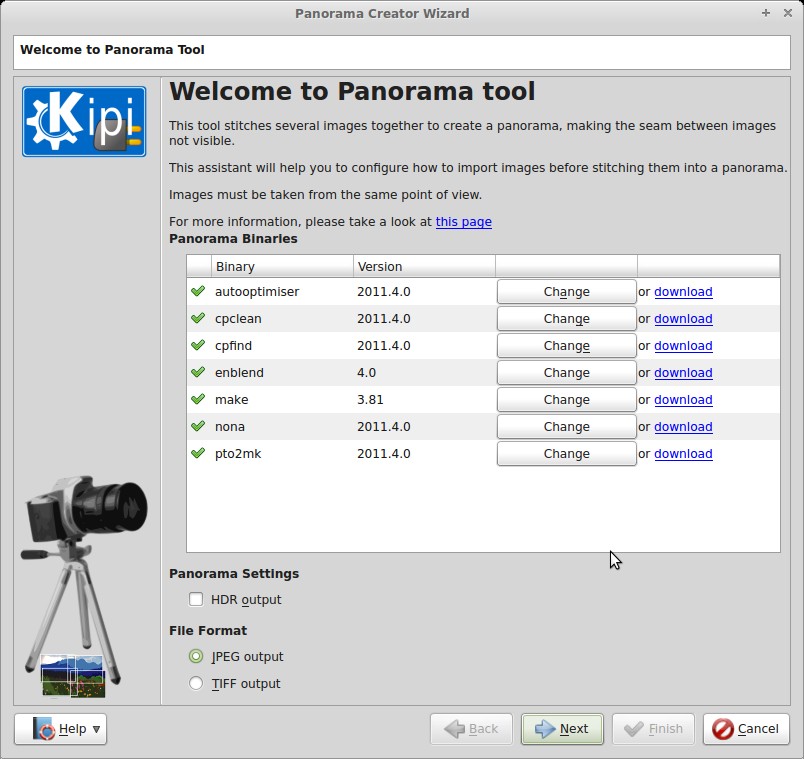Select TIFF output file format
The height and width of the screenshot is (759, 804).
tap(196, 683)
